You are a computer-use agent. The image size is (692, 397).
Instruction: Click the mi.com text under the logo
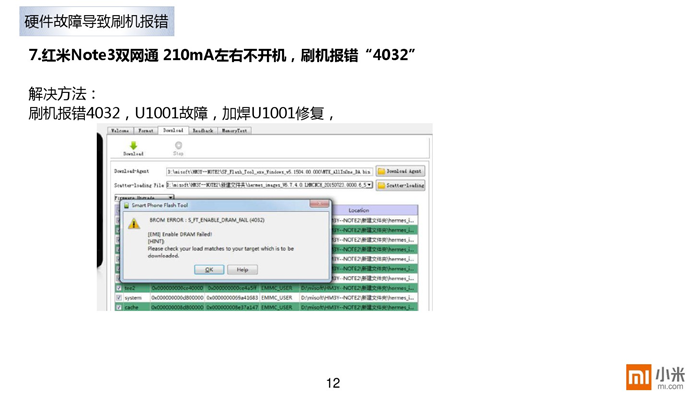[x=670, y=386]
